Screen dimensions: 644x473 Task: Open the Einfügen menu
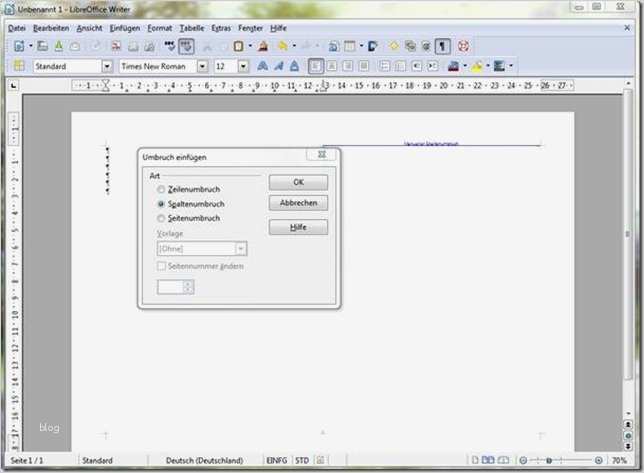[x=125, y=28]
